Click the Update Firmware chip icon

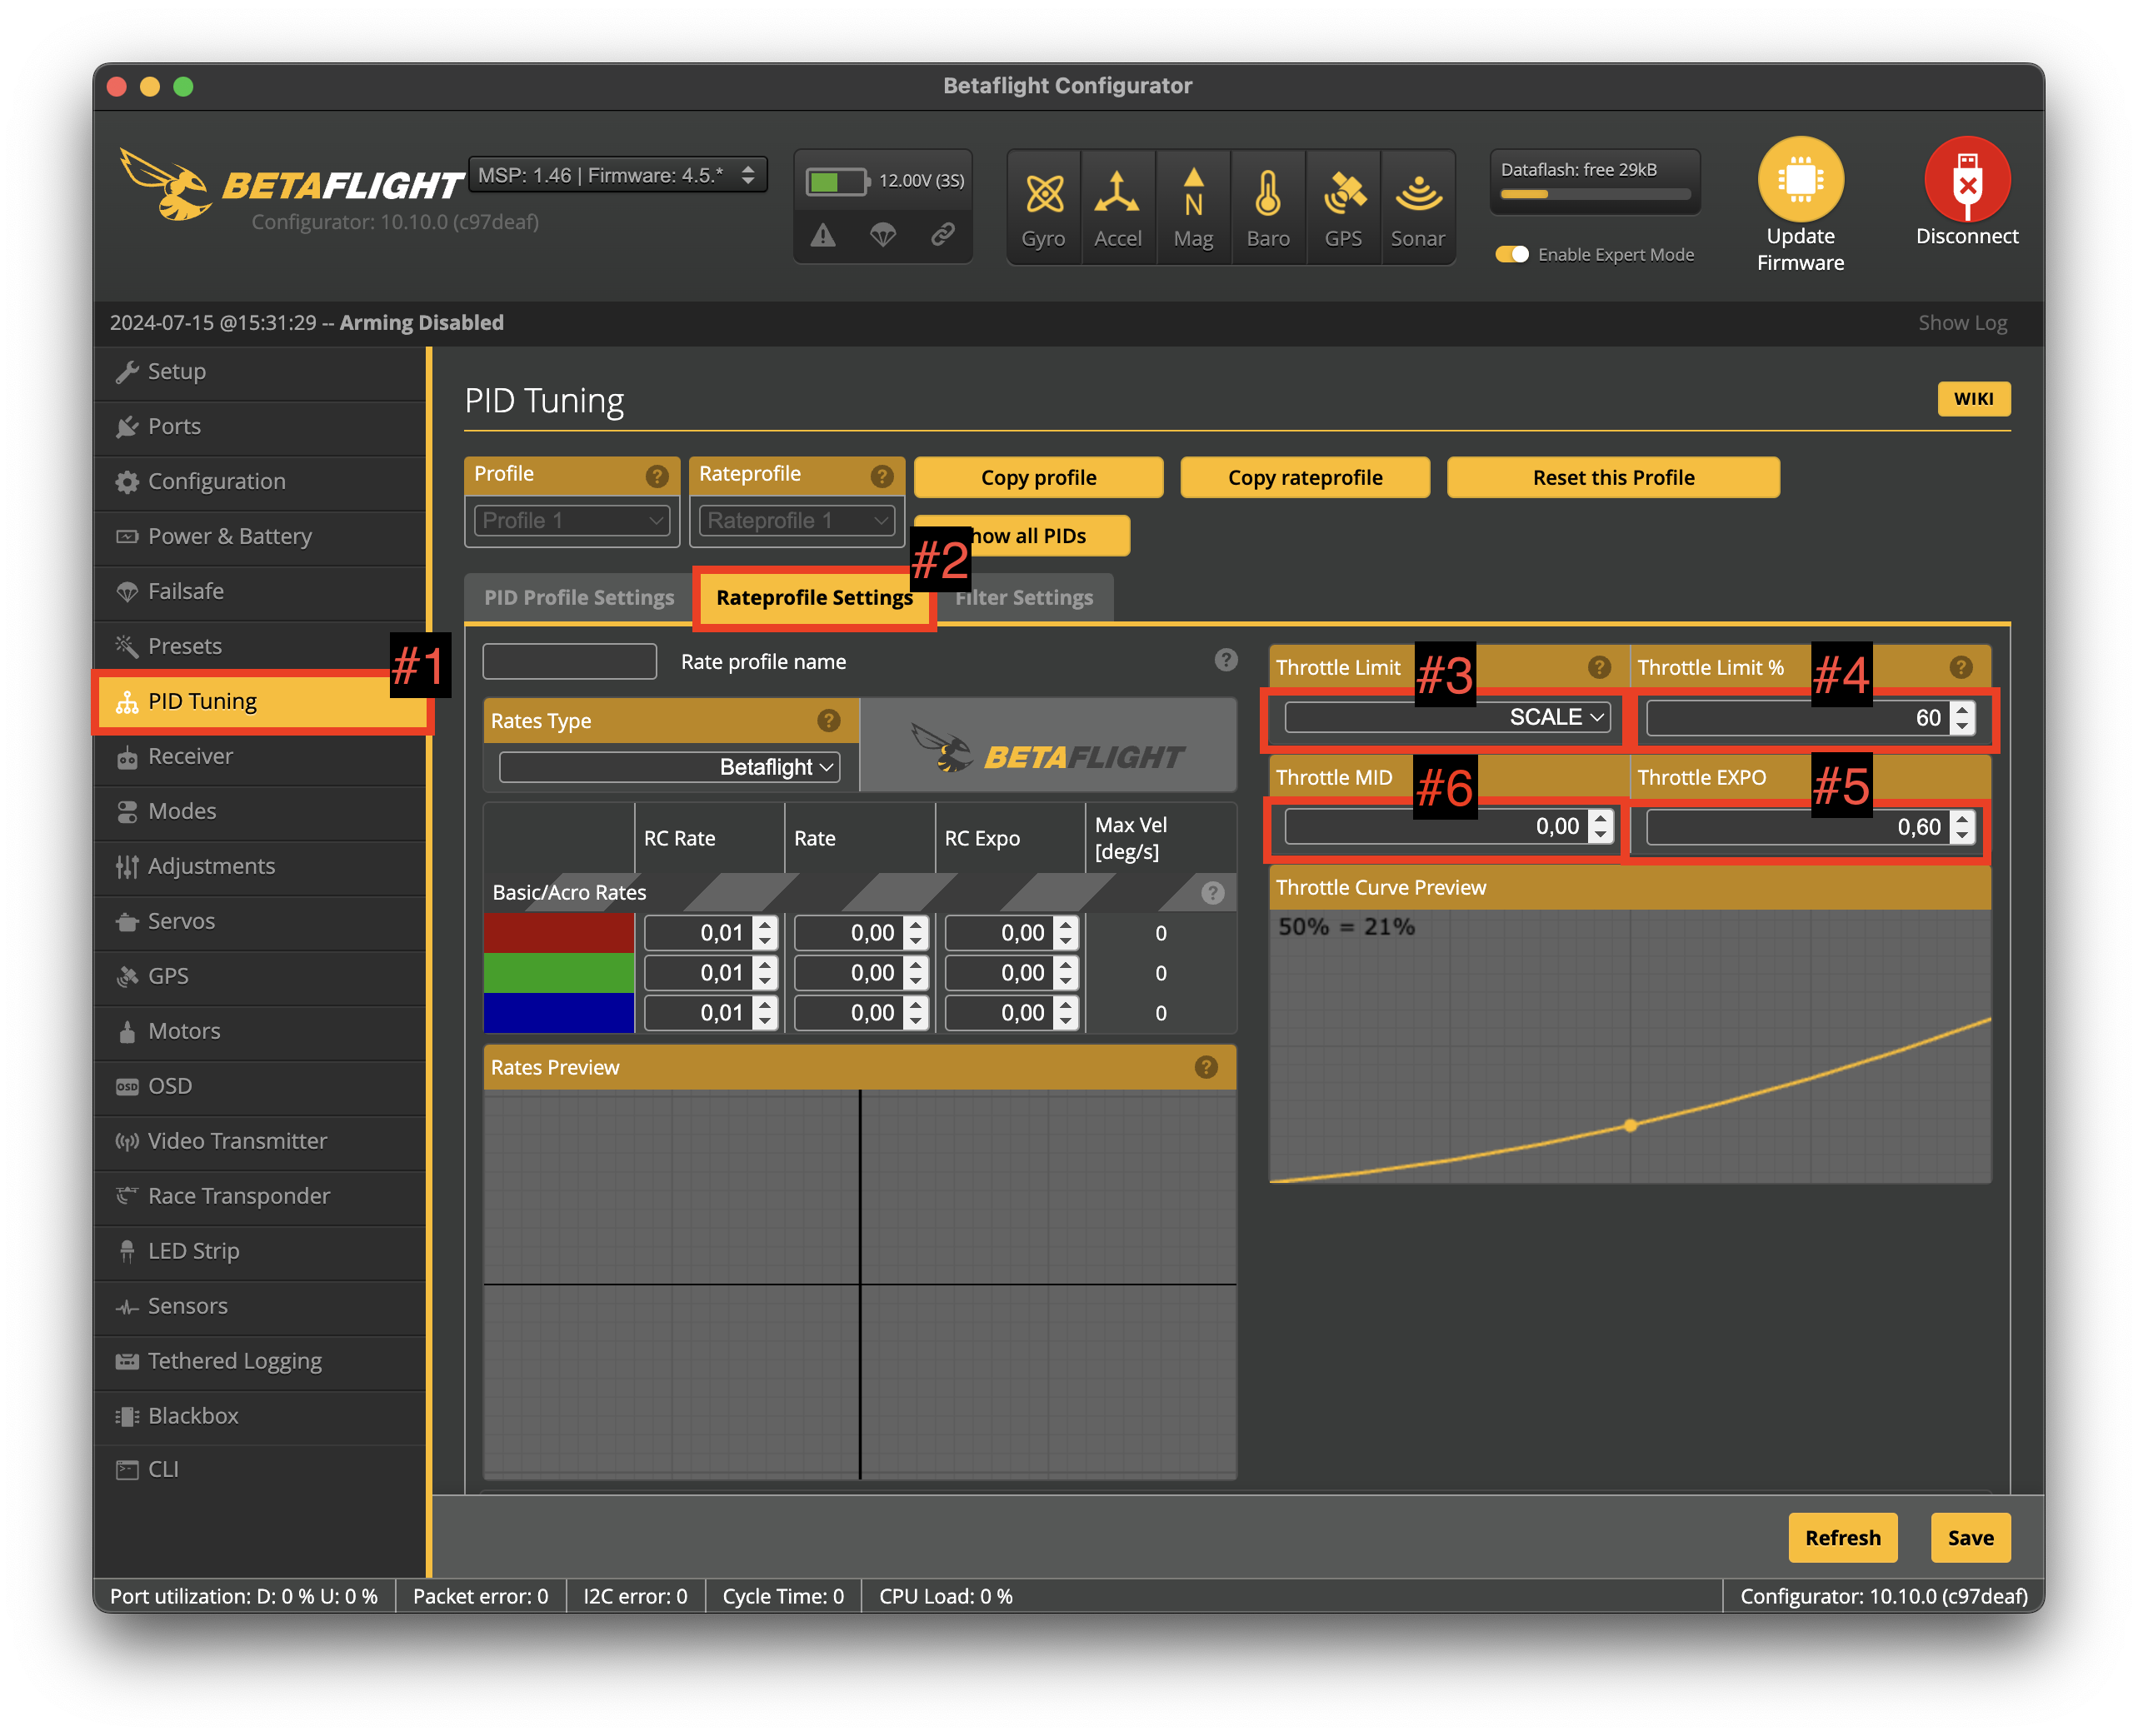click(x=1800, y=179)
